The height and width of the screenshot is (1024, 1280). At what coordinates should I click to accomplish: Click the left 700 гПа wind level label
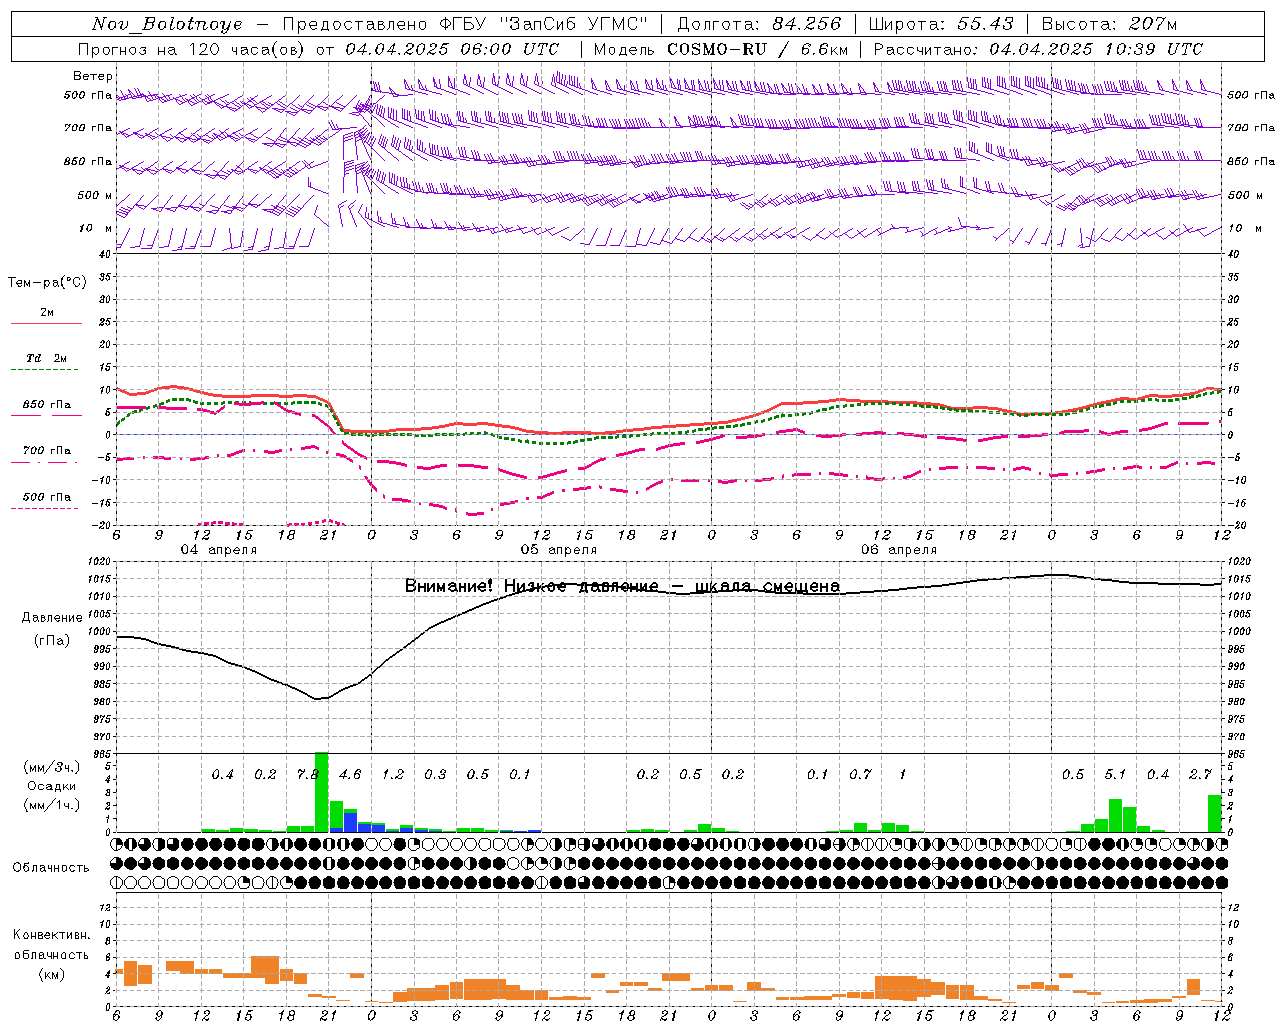tap(88, 128)
